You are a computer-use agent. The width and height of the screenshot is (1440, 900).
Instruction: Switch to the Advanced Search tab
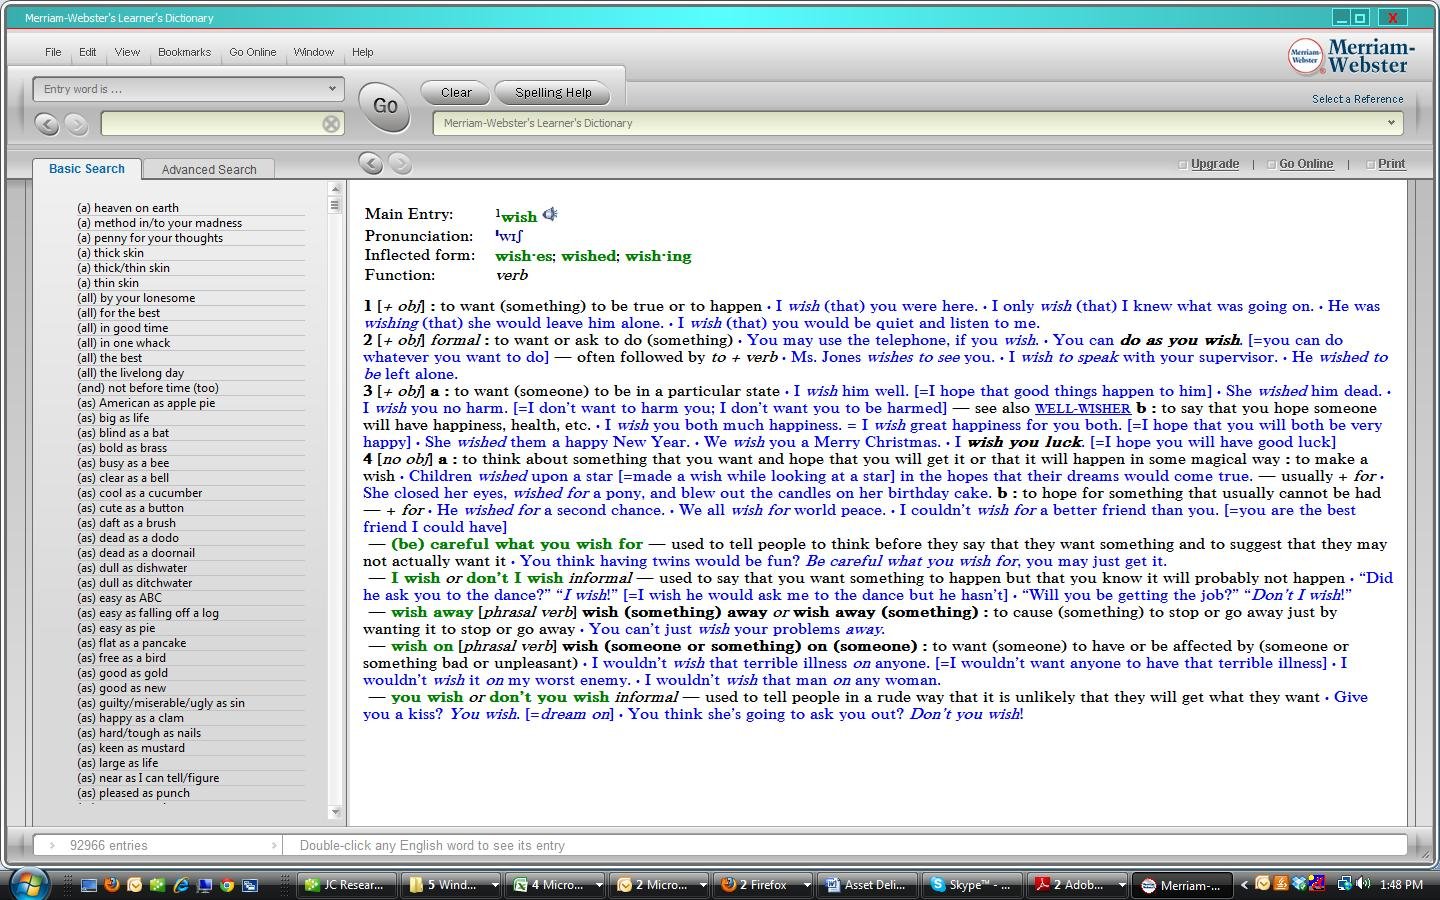point(209,169)
